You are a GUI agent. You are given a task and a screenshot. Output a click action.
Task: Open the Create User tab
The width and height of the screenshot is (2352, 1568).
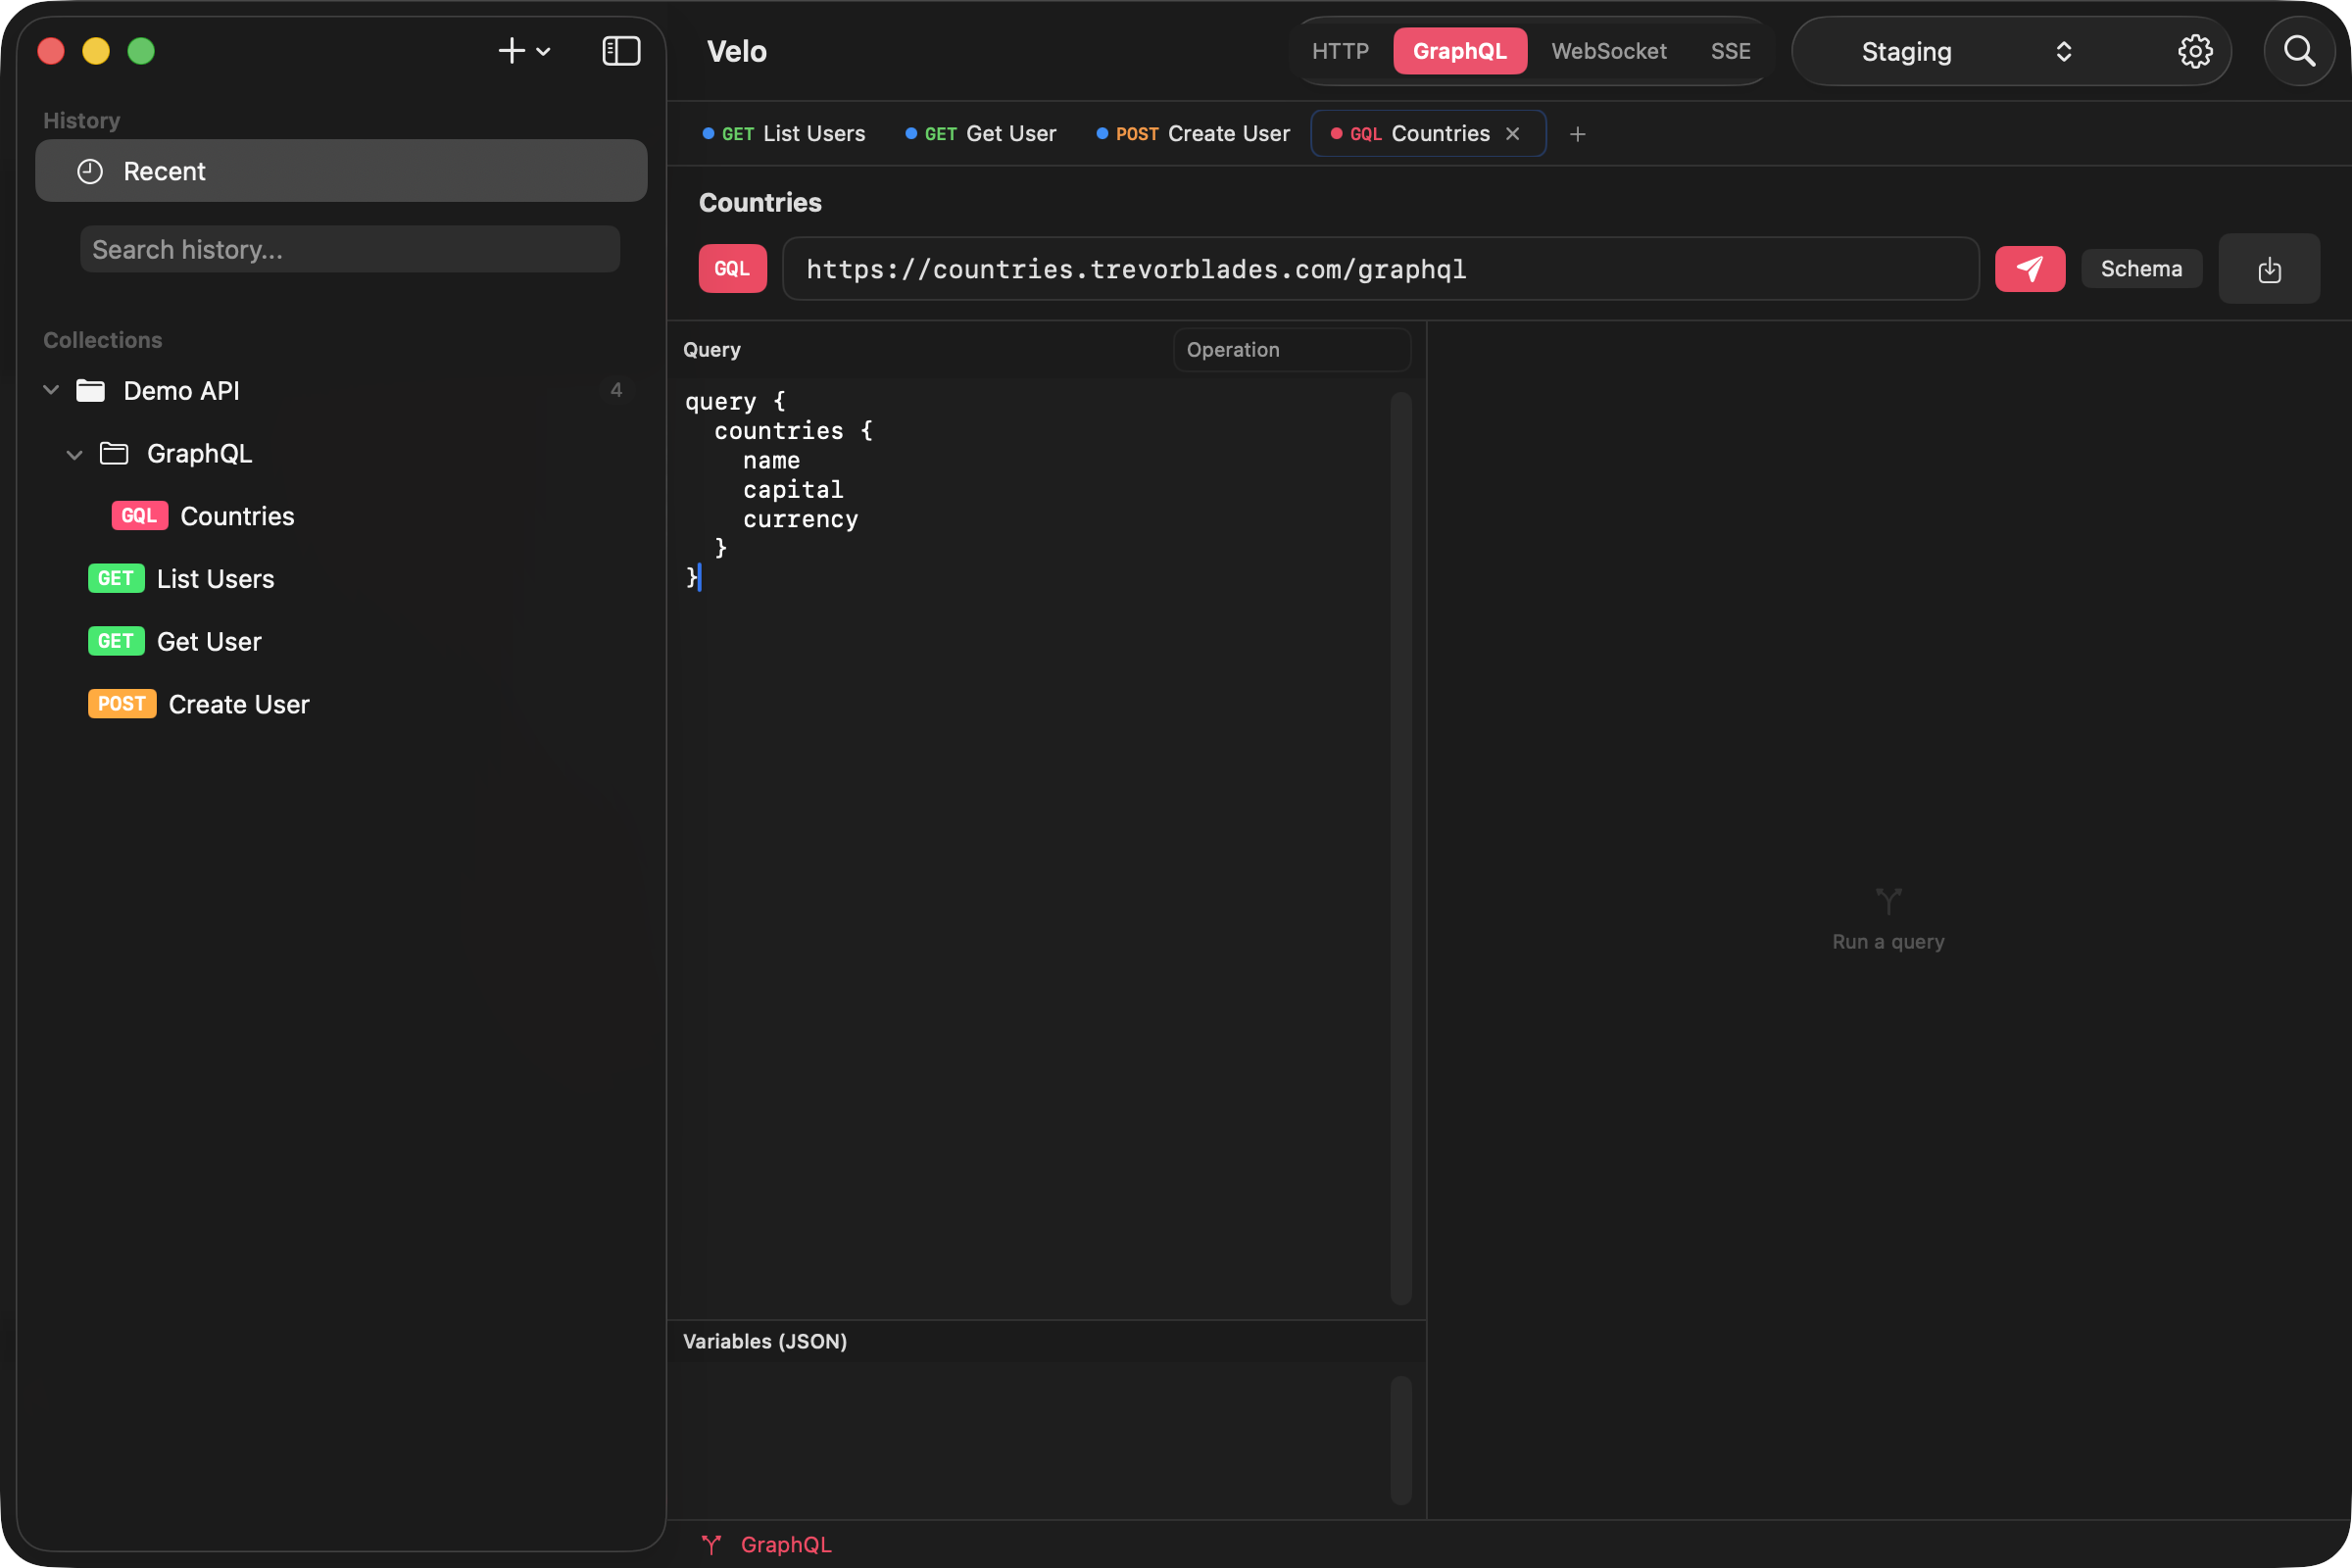1193,134
